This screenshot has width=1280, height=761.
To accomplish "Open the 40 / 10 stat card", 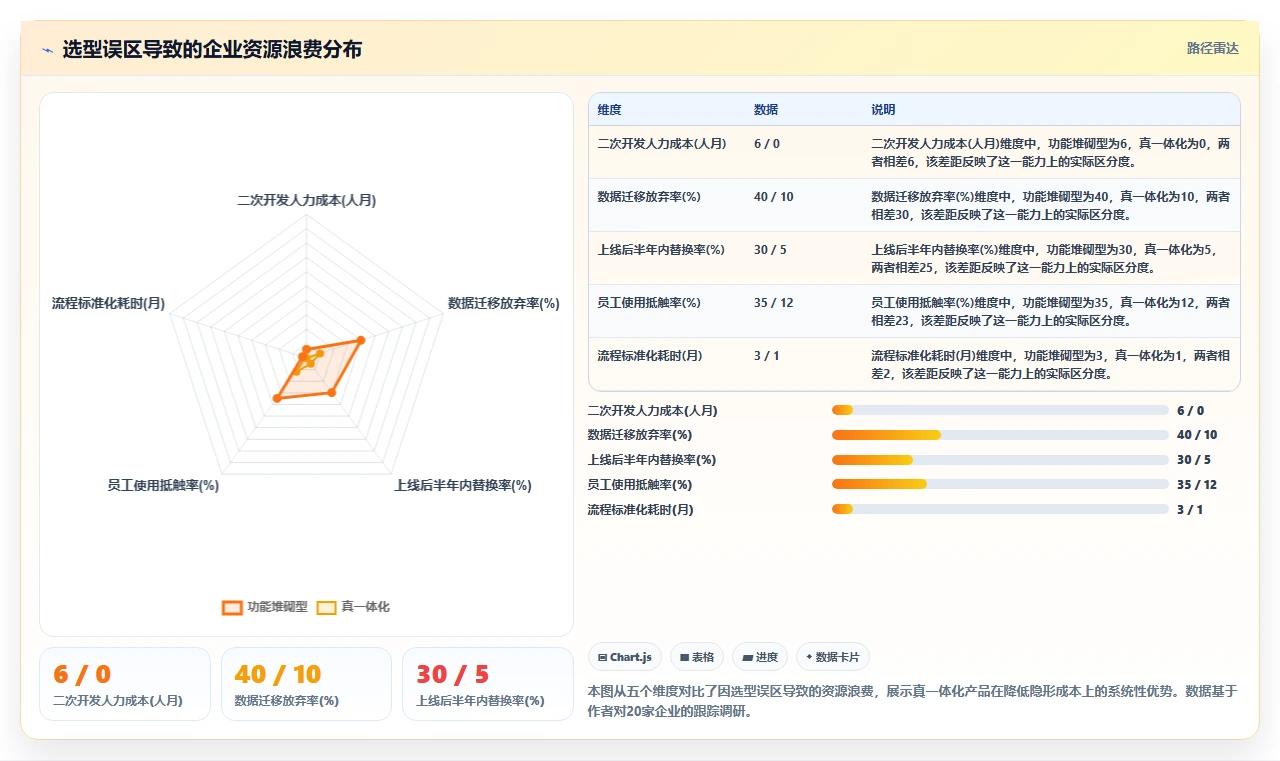I will (306, 684).
